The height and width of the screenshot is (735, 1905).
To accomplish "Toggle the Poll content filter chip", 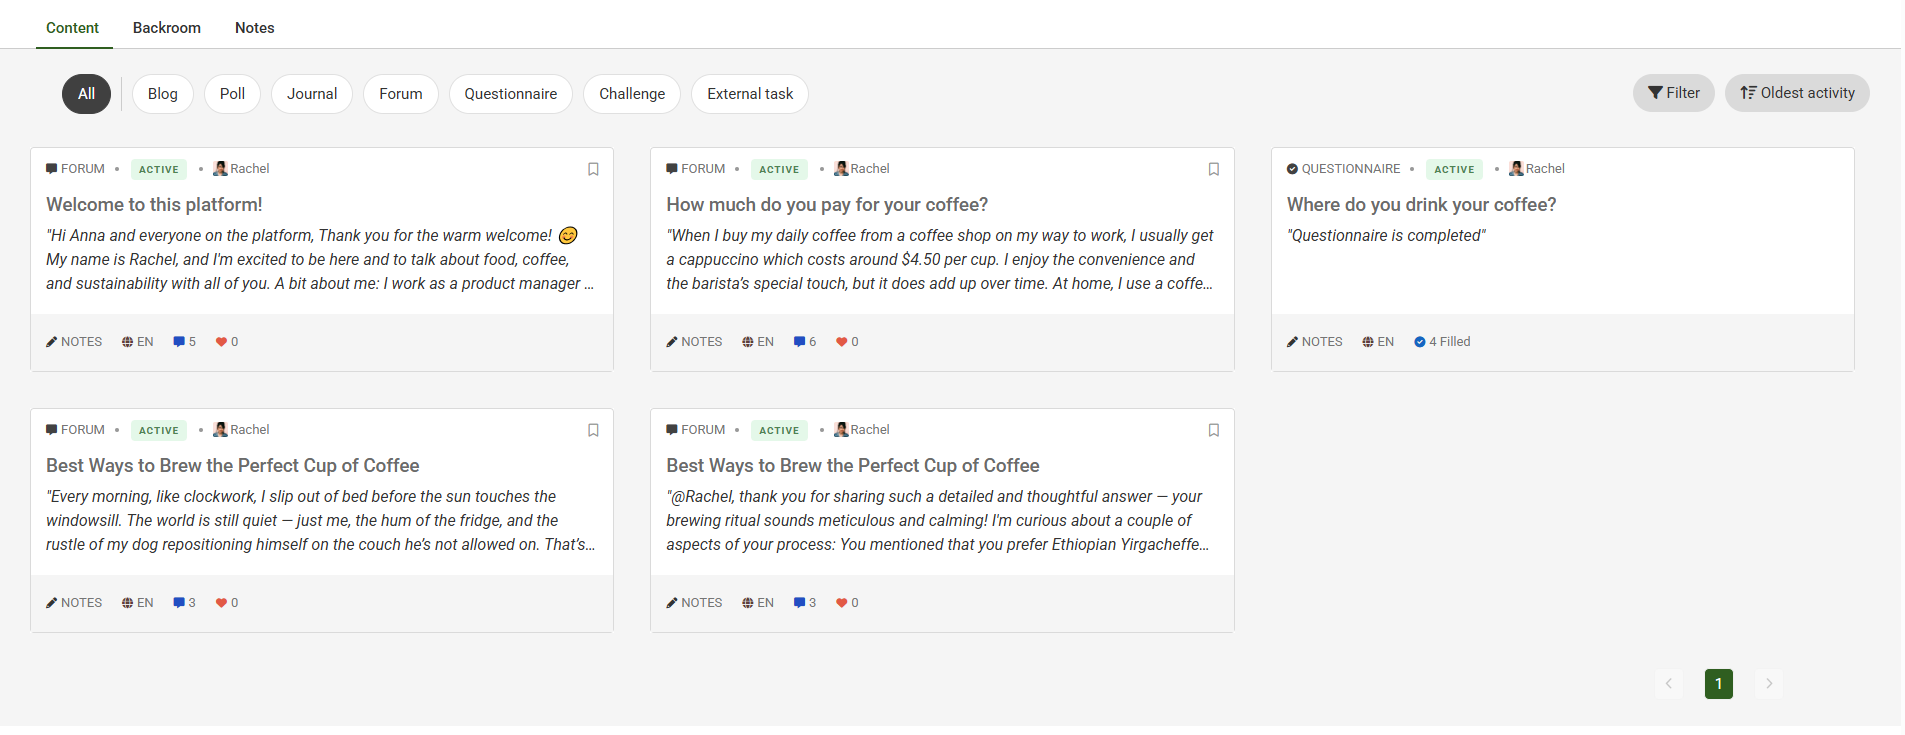I will pyautogui.click(x=232, y=94).
